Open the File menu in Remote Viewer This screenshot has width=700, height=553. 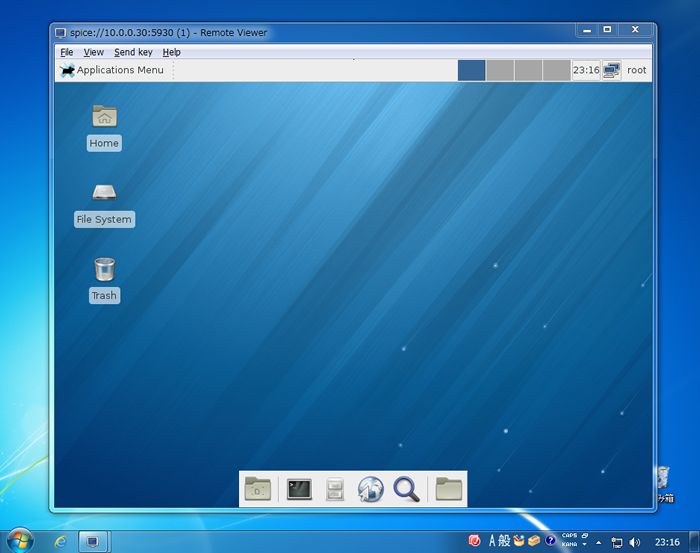point(67,52)
